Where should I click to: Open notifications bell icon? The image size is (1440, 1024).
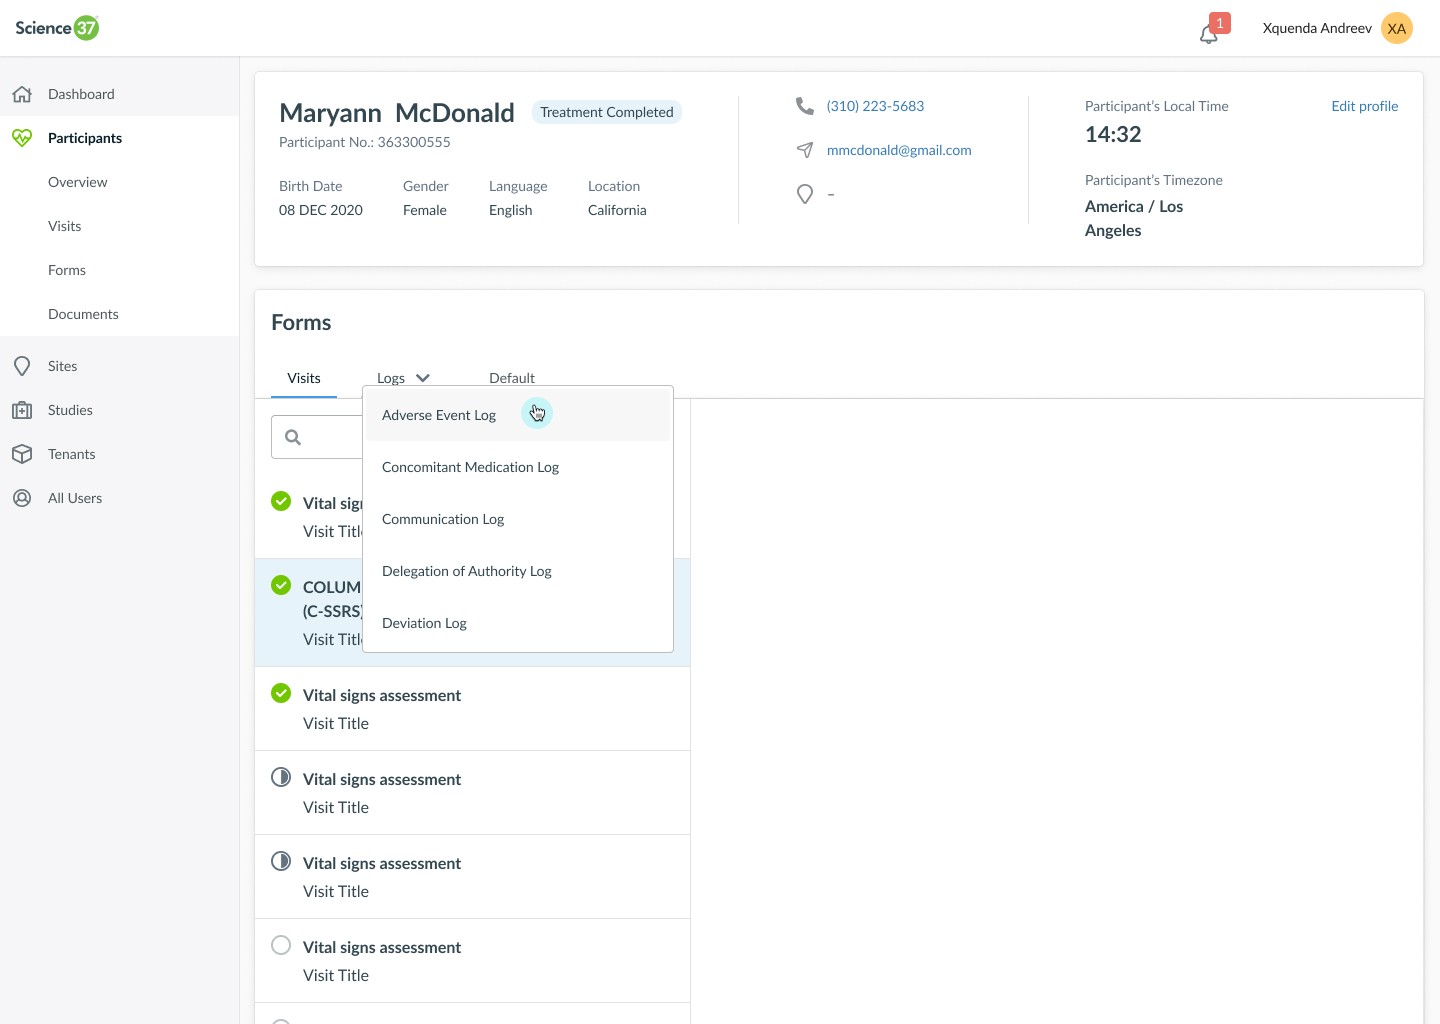[1208, 34]
